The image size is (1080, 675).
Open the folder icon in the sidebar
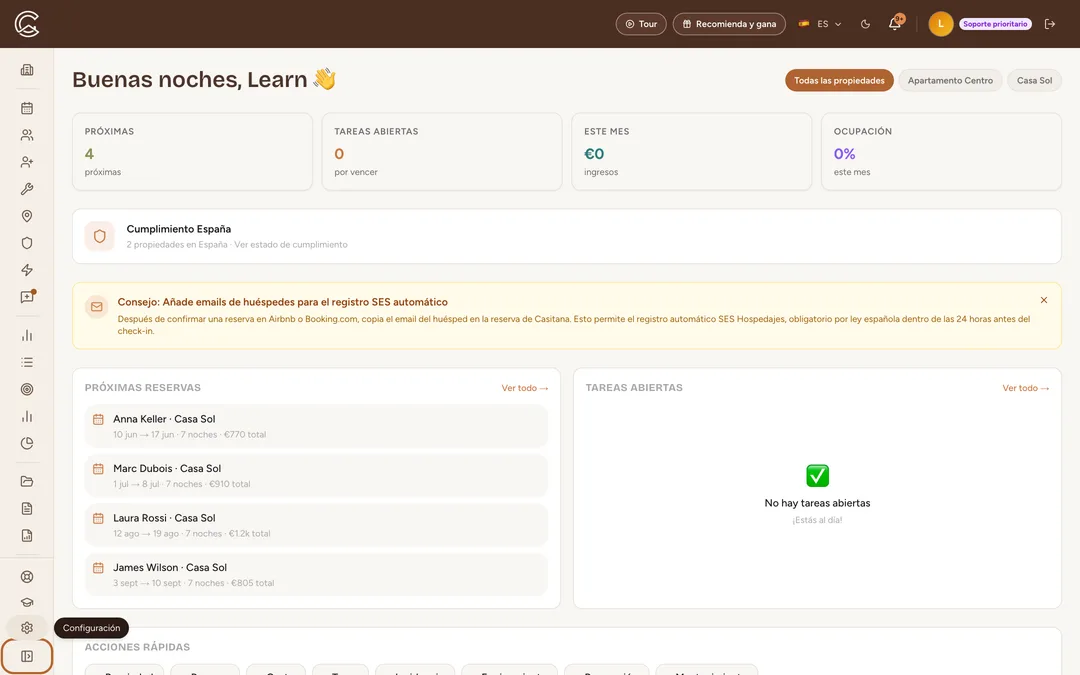pos(27,481)
